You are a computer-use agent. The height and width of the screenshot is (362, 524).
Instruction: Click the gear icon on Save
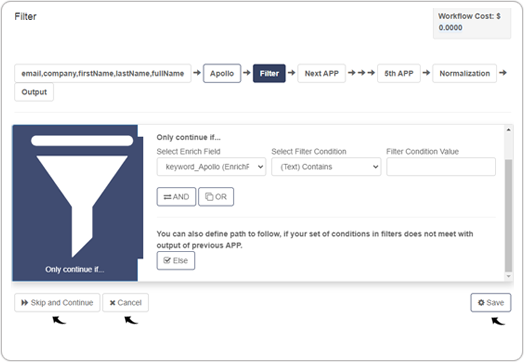(x=481, y=303)
